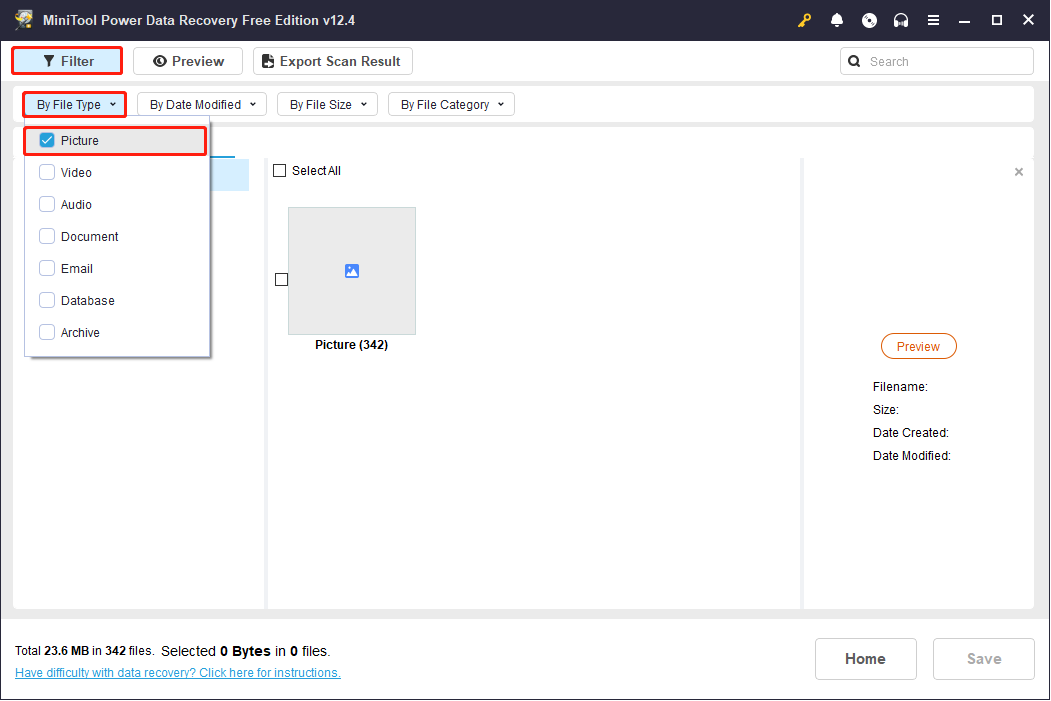Expand the By Date Modified dropdown
Viewport: 1051px width, 701px height.
(x=202, y=104)
